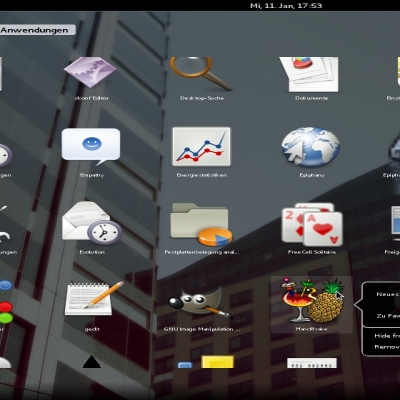Select the 'Zu Fav...' context menu entry

388,316
